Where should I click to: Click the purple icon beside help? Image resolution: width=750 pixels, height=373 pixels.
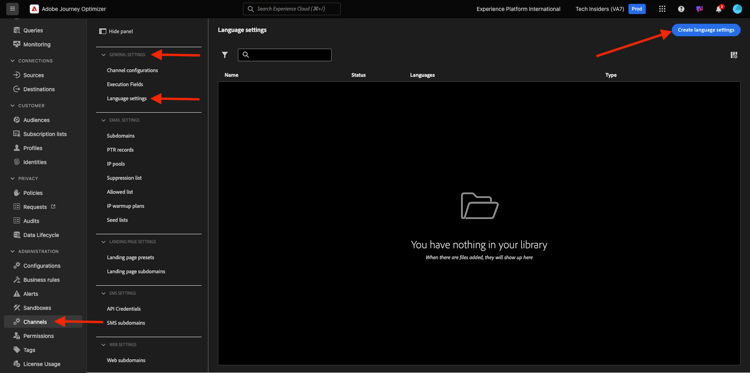699,9
